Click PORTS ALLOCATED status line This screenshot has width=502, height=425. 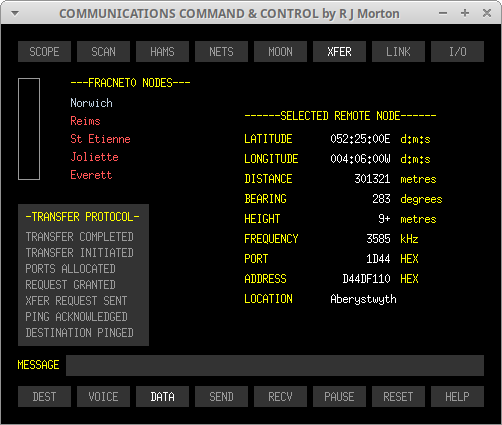[71, 269]
